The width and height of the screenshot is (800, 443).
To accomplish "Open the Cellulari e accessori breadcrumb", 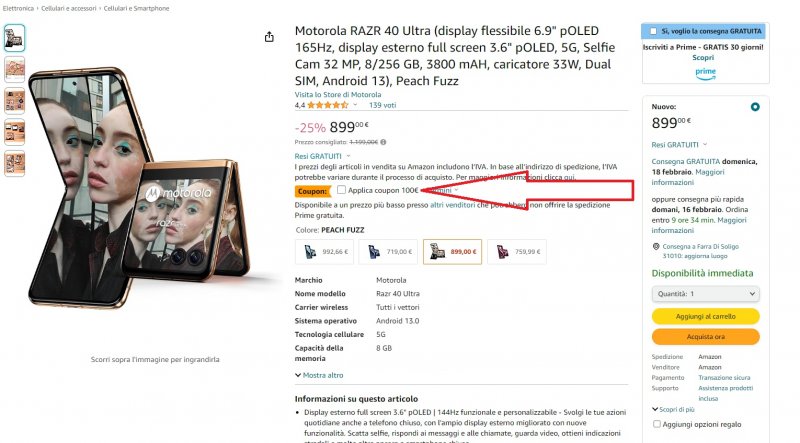I will pos(69,8).
